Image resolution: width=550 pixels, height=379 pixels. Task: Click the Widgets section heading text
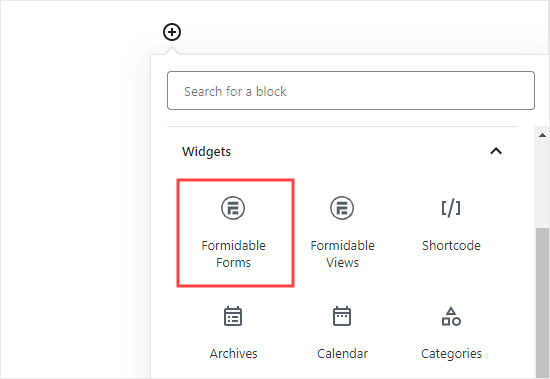(206, 152)
